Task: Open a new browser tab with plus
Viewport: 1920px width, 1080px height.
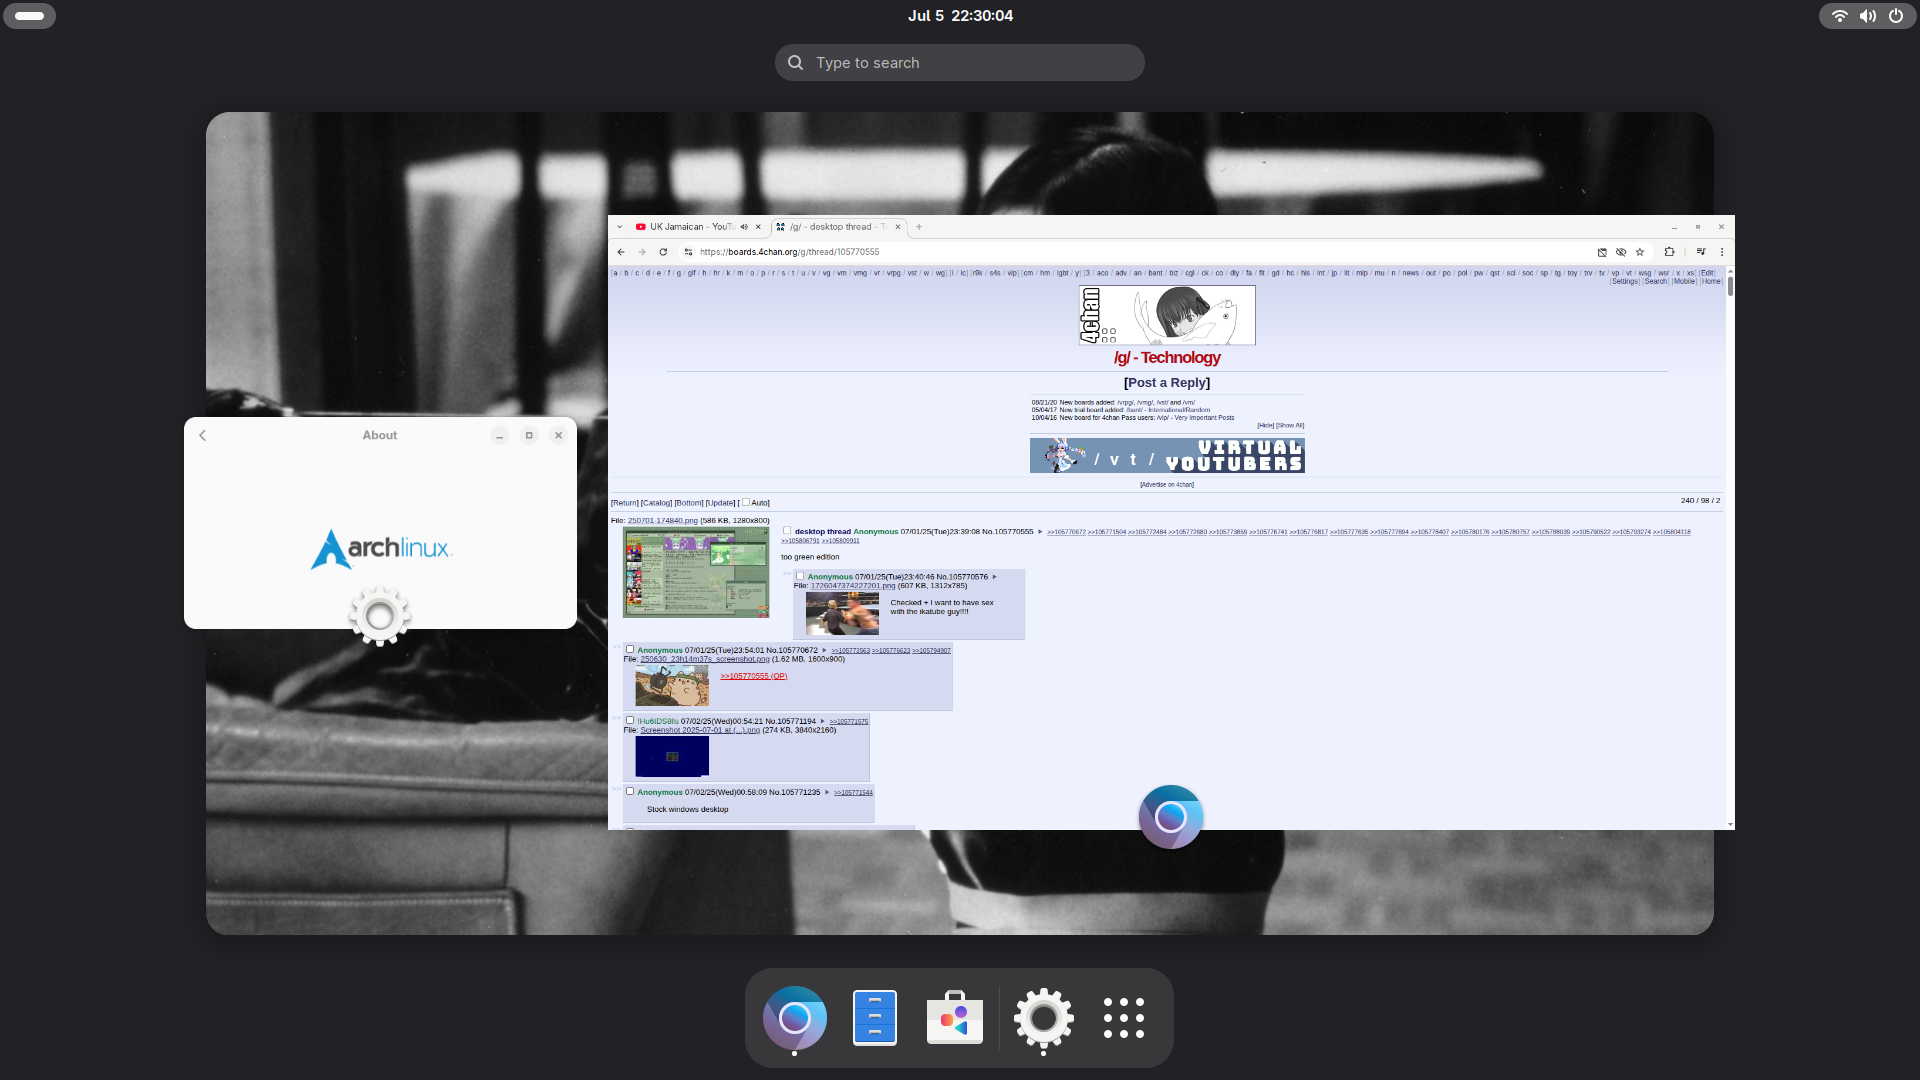Action: click(x=919, y=227)
